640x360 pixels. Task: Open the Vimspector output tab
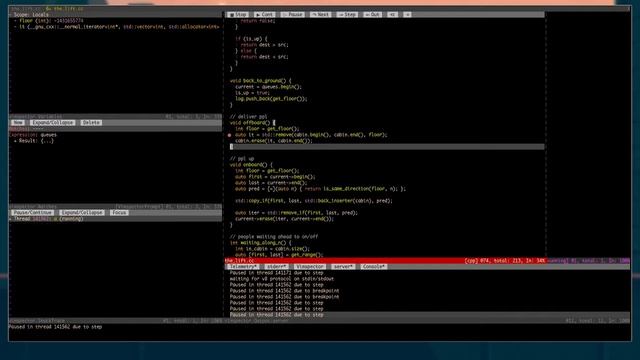(309, 267)
